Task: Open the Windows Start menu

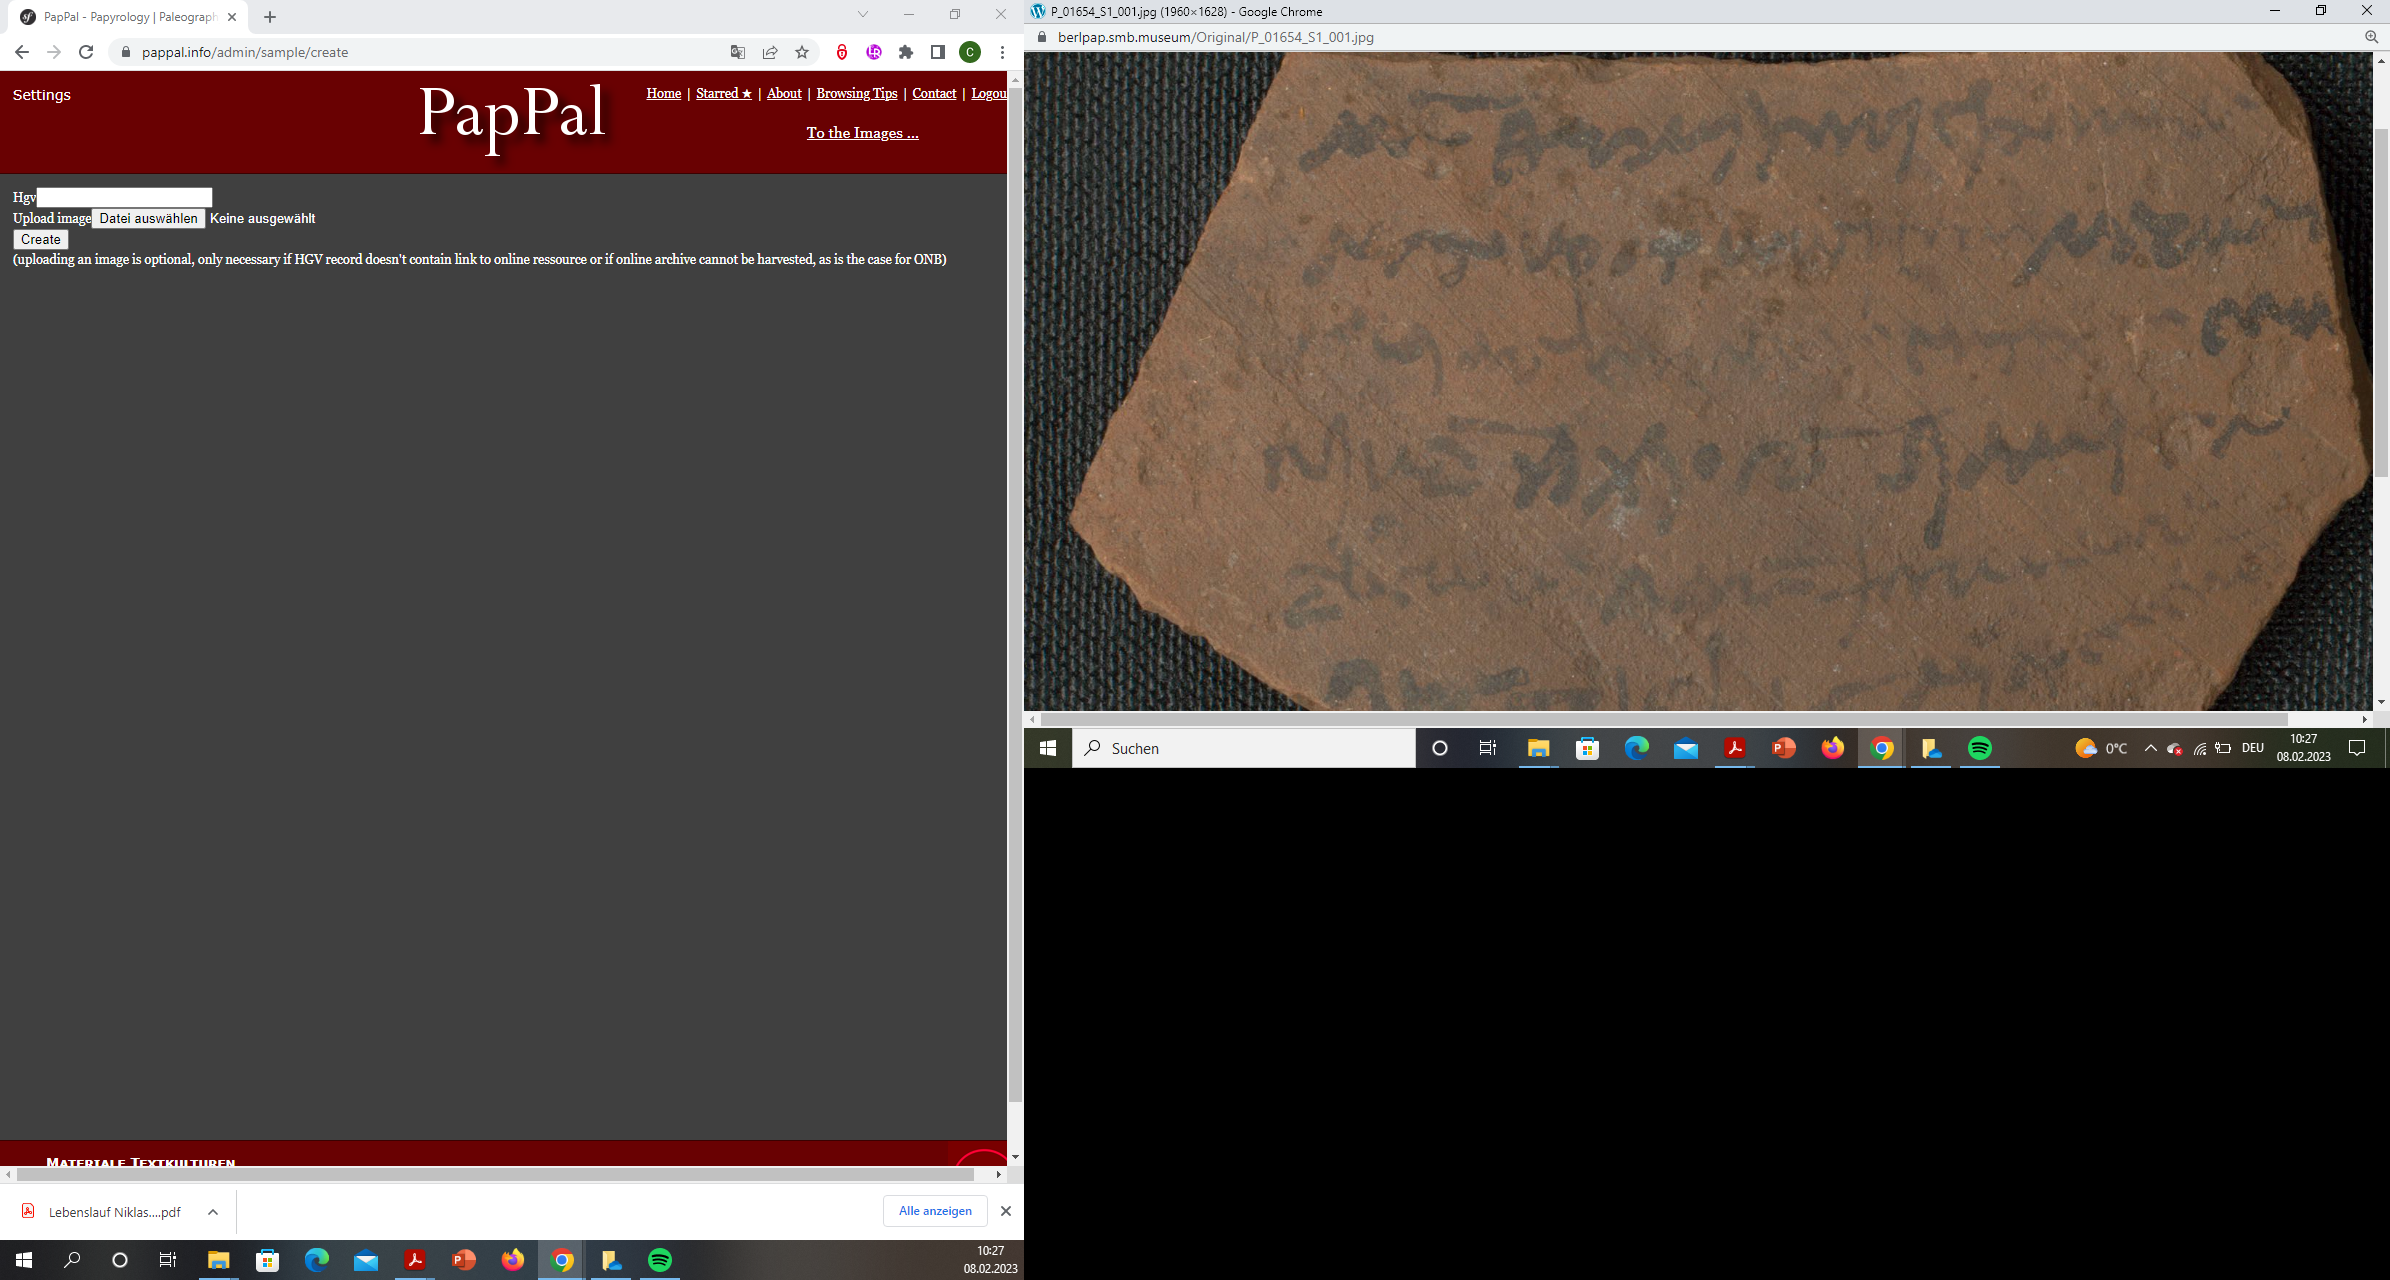Action: pyautogui.click(x=24, y=1260)
